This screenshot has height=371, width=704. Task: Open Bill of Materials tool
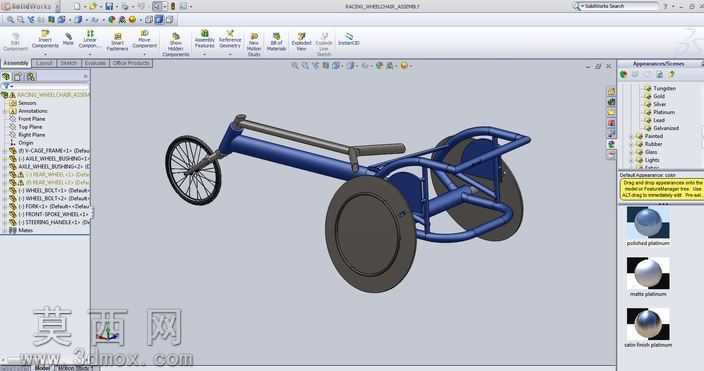(x=276, y=42)
